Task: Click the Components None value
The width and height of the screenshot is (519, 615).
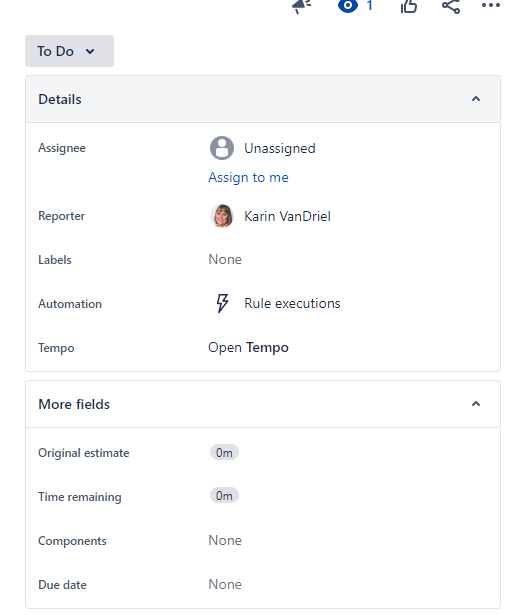Action: click(225, 540)
